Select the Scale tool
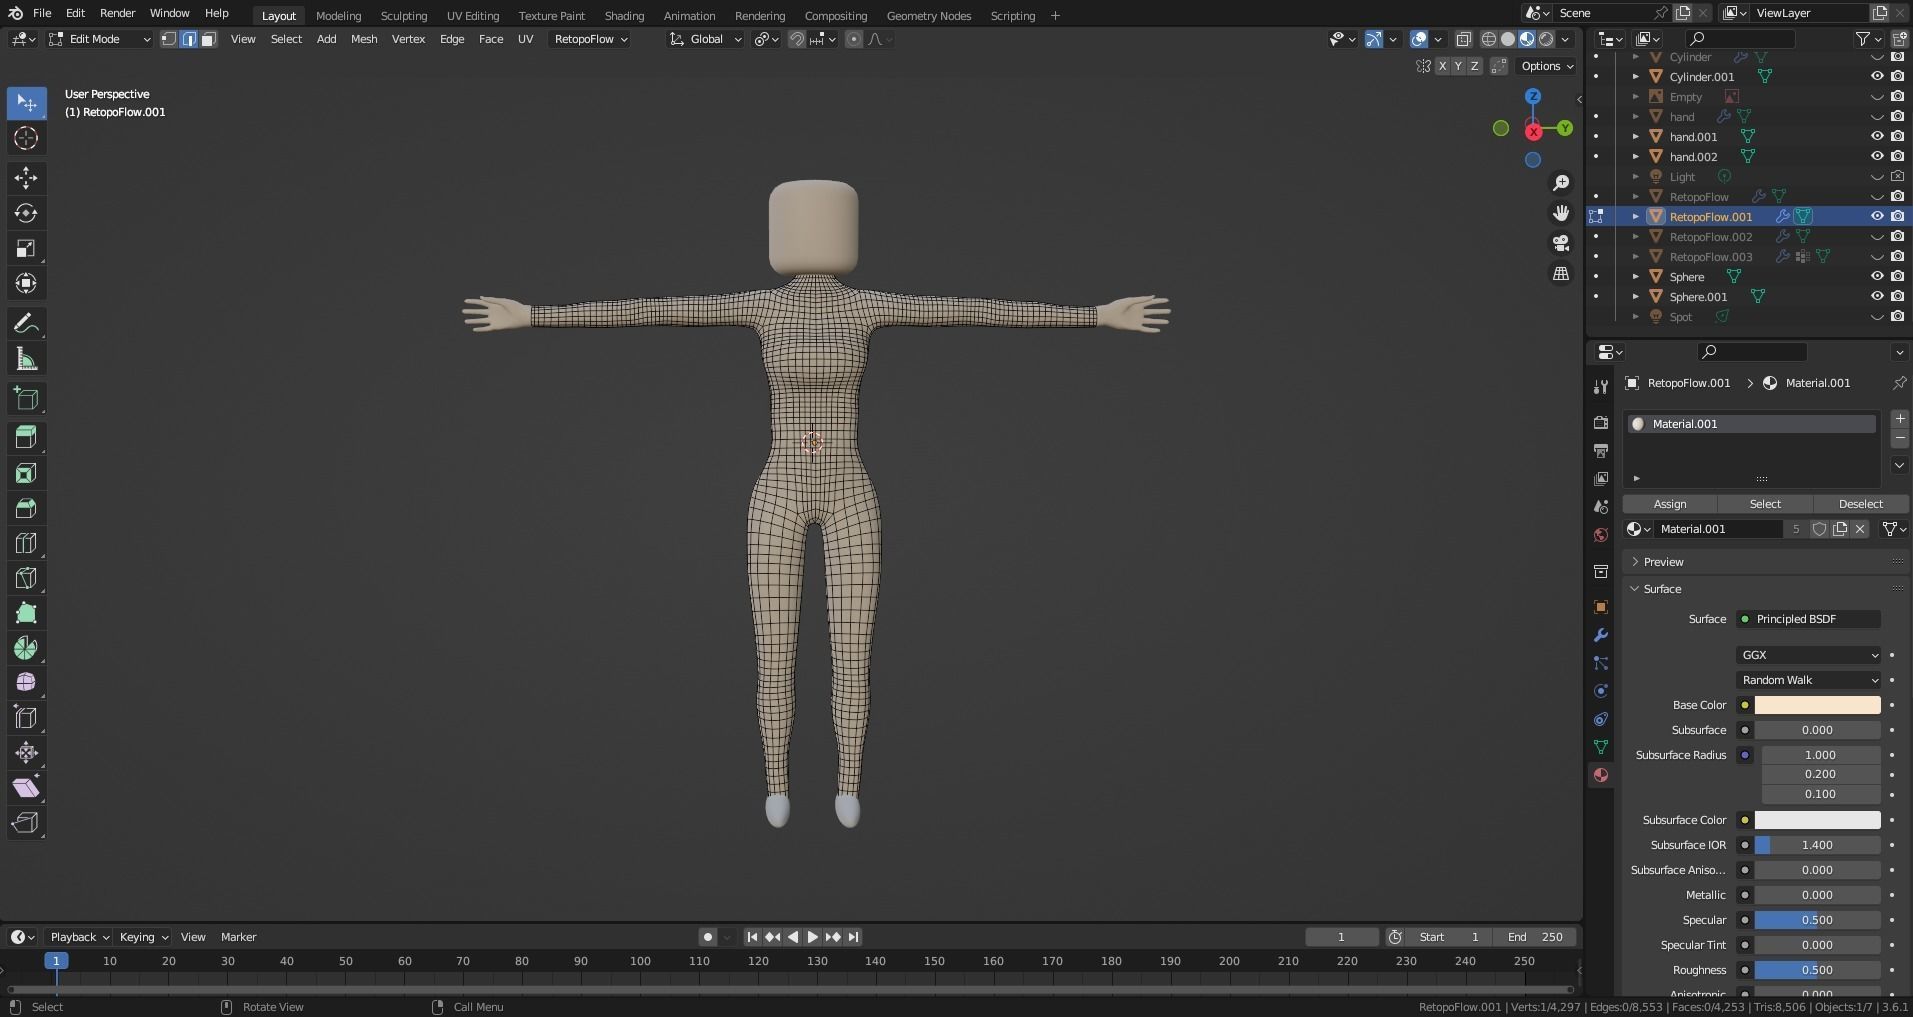Viewport: 1913px width, 1017px height. (26, 248)
